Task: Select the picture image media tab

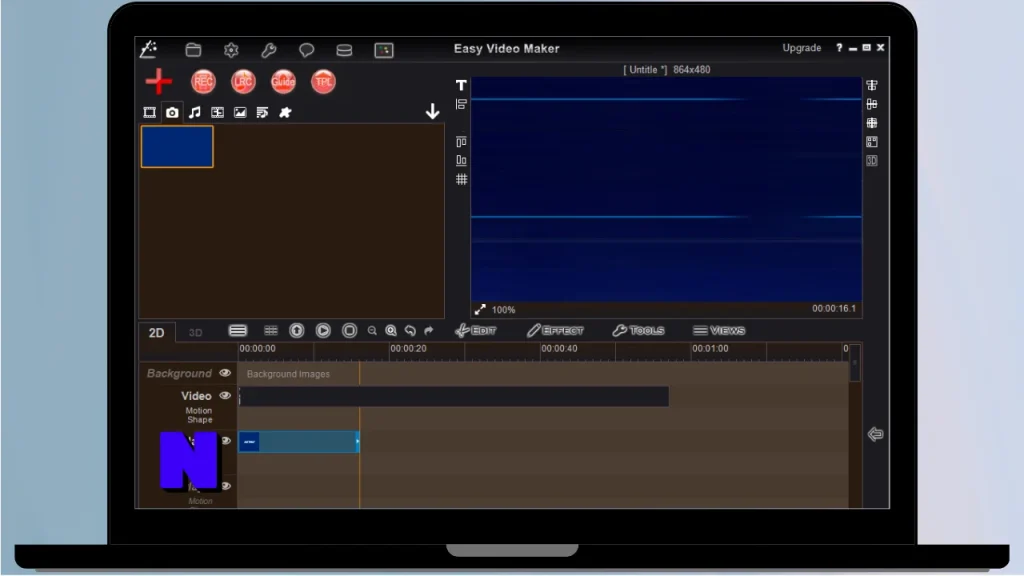Action: pos(240,112)
